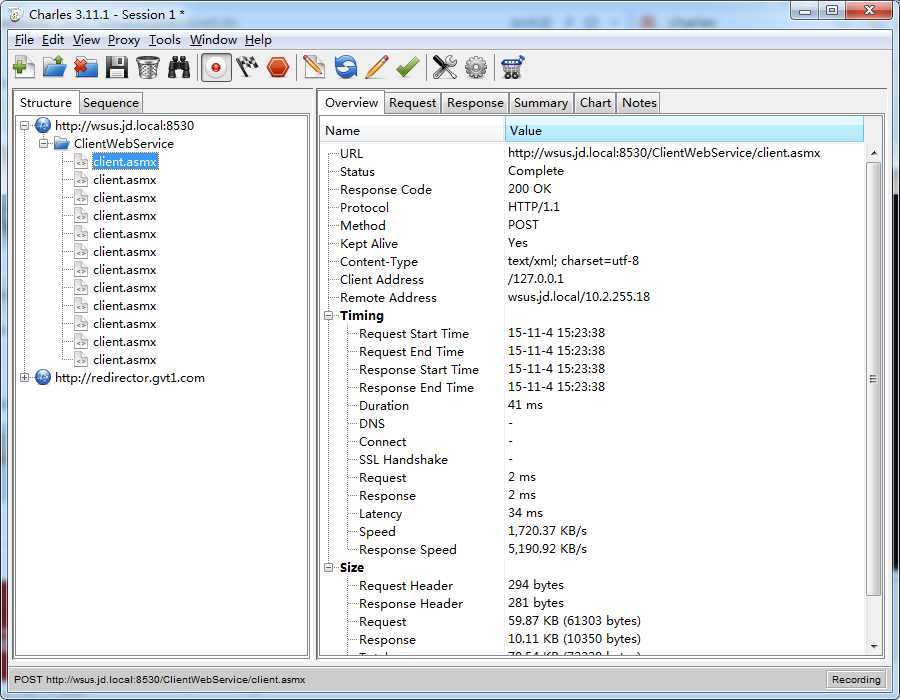Viewport: 900px width, 700px height.
Task: Collapse the wsus.jd.local:8530 host node
Action: click(x=24, y=125)
